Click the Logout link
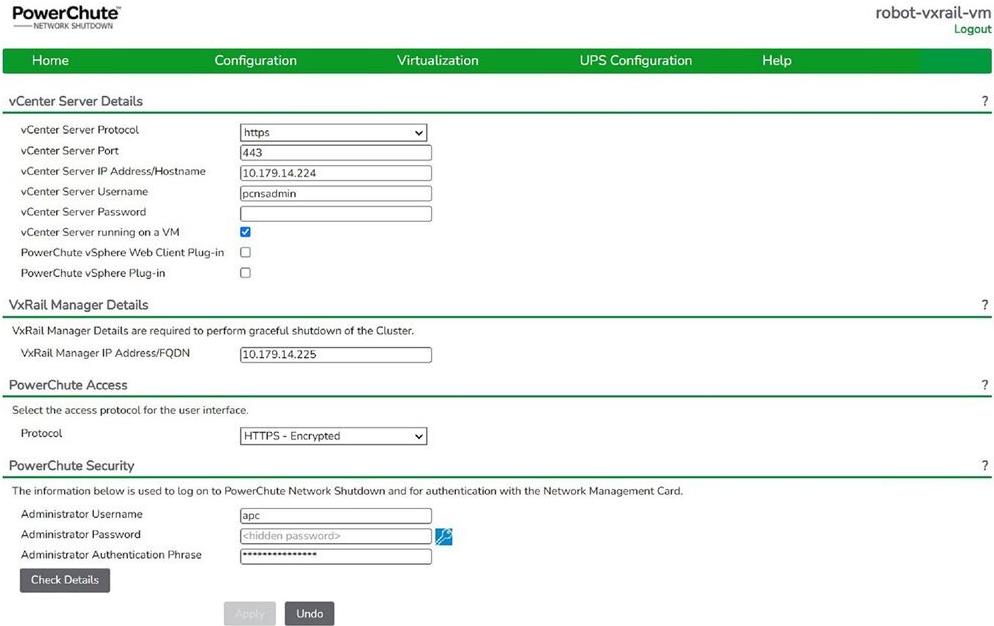The image size is (994, 626). [x=972, y=30]
